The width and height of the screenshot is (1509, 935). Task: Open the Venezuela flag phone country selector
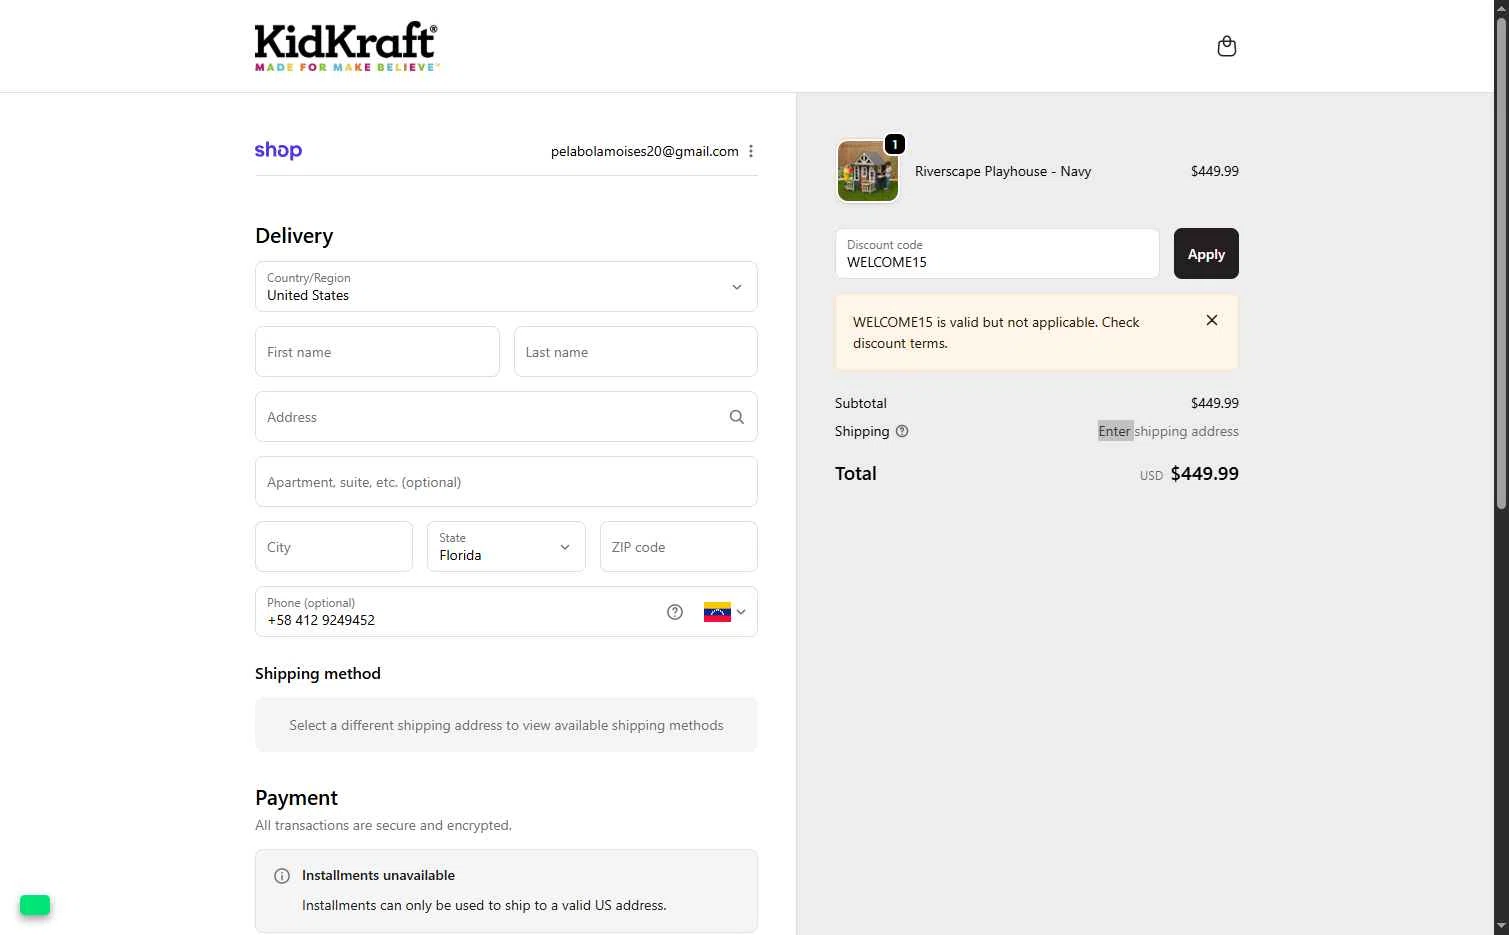click(725, 612)
